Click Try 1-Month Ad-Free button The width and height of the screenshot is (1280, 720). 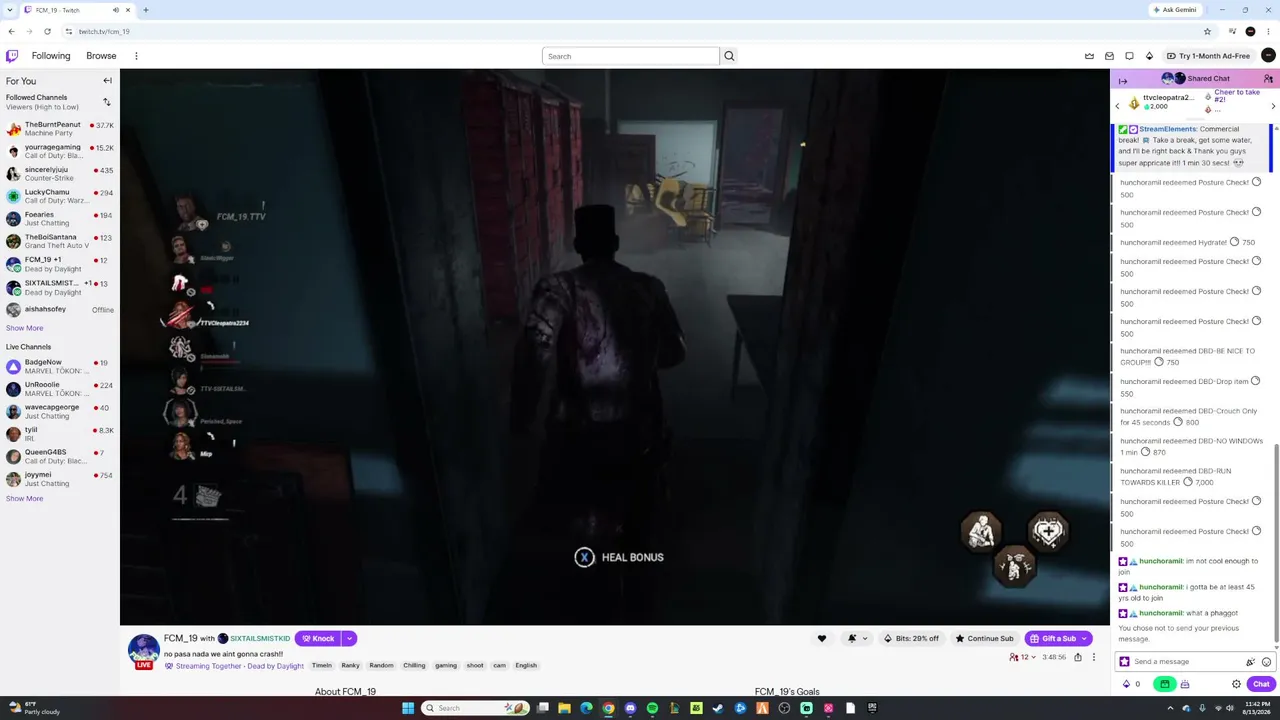point(1208,56)
